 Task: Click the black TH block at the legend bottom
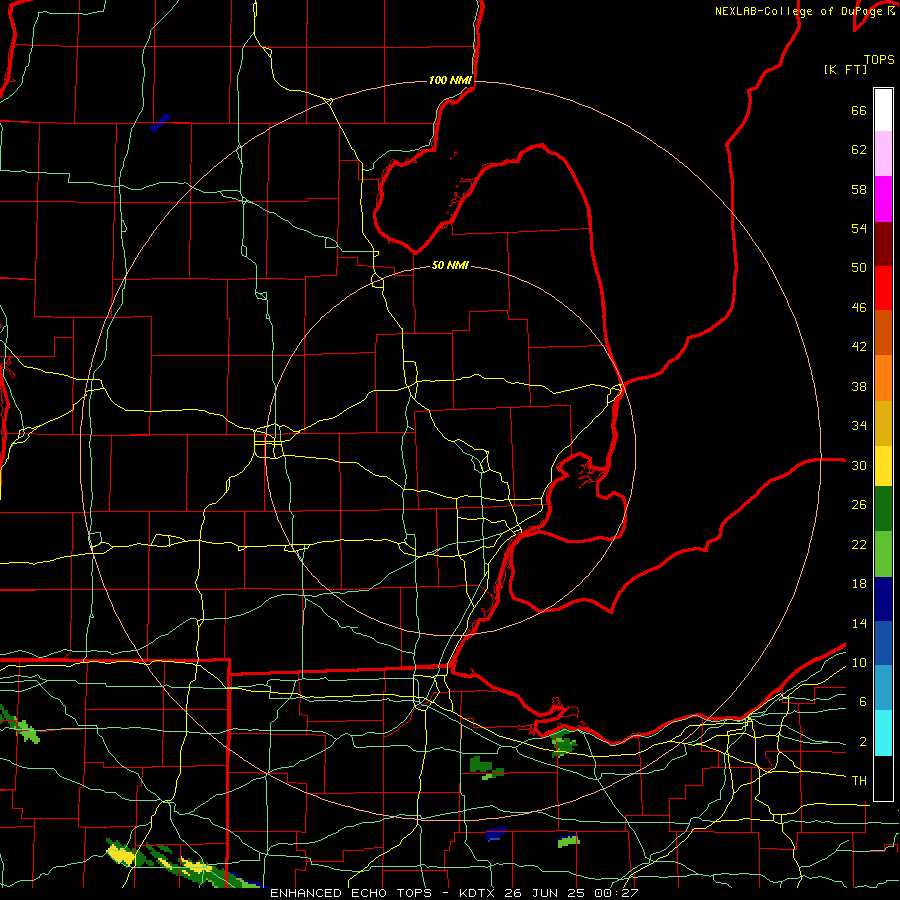pyautogui.click(x=883, y=778)
